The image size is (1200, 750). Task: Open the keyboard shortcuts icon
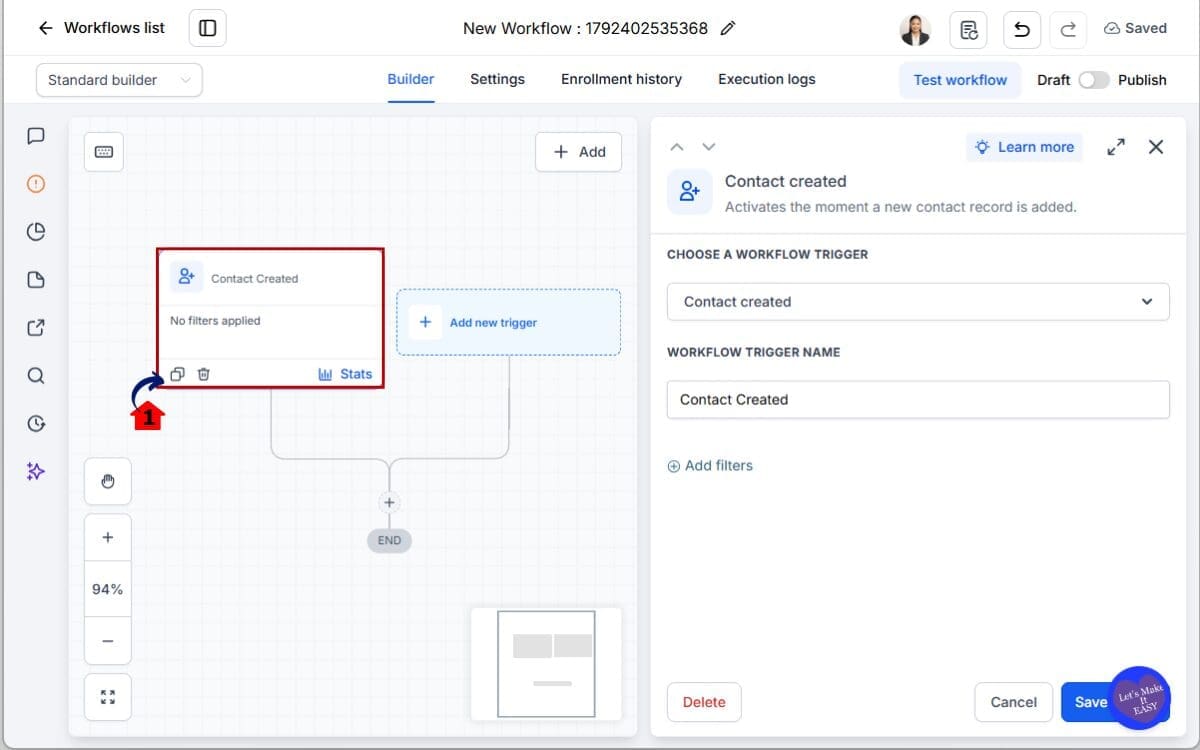104,152
